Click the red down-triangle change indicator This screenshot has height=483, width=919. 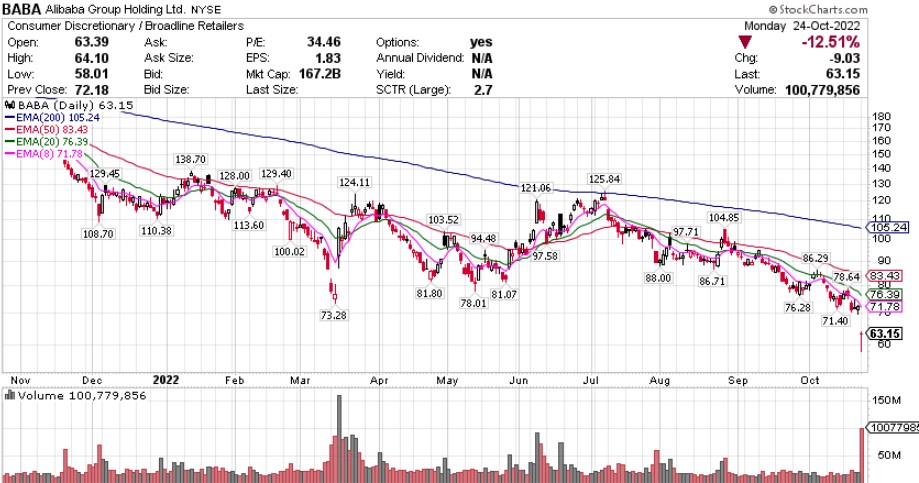[x=745, y=42]
